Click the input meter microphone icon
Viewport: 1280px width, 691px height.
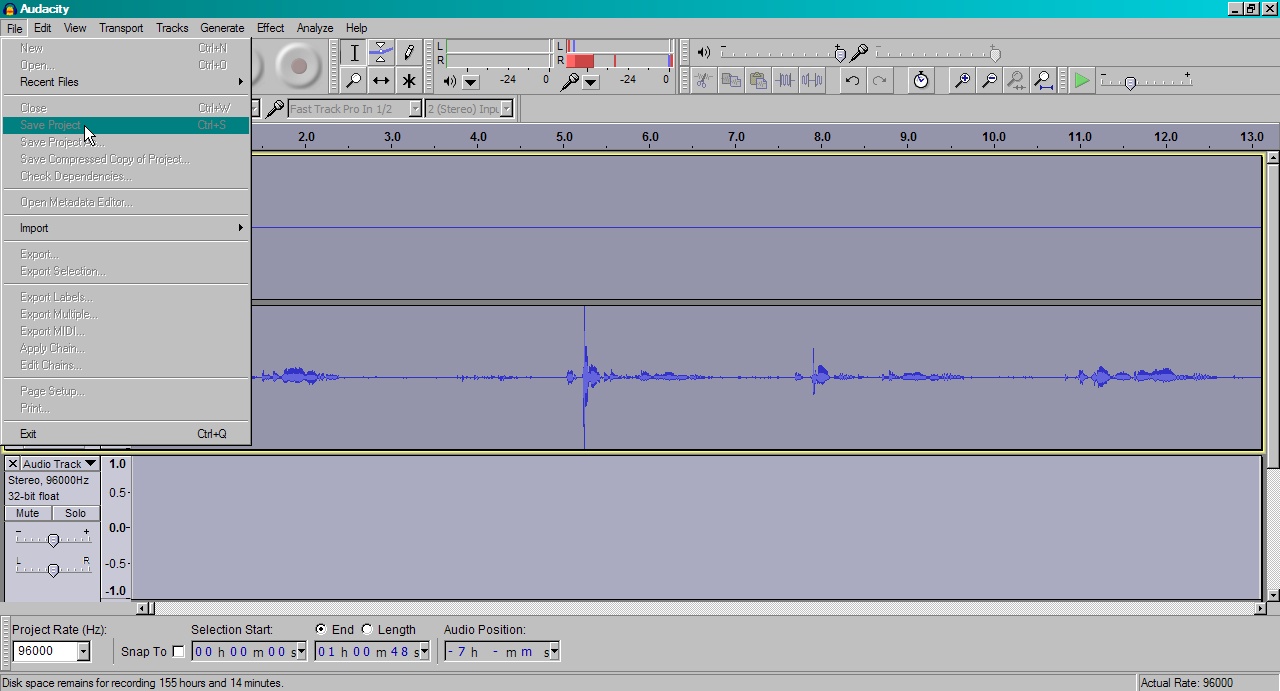(x=570, y=81)
